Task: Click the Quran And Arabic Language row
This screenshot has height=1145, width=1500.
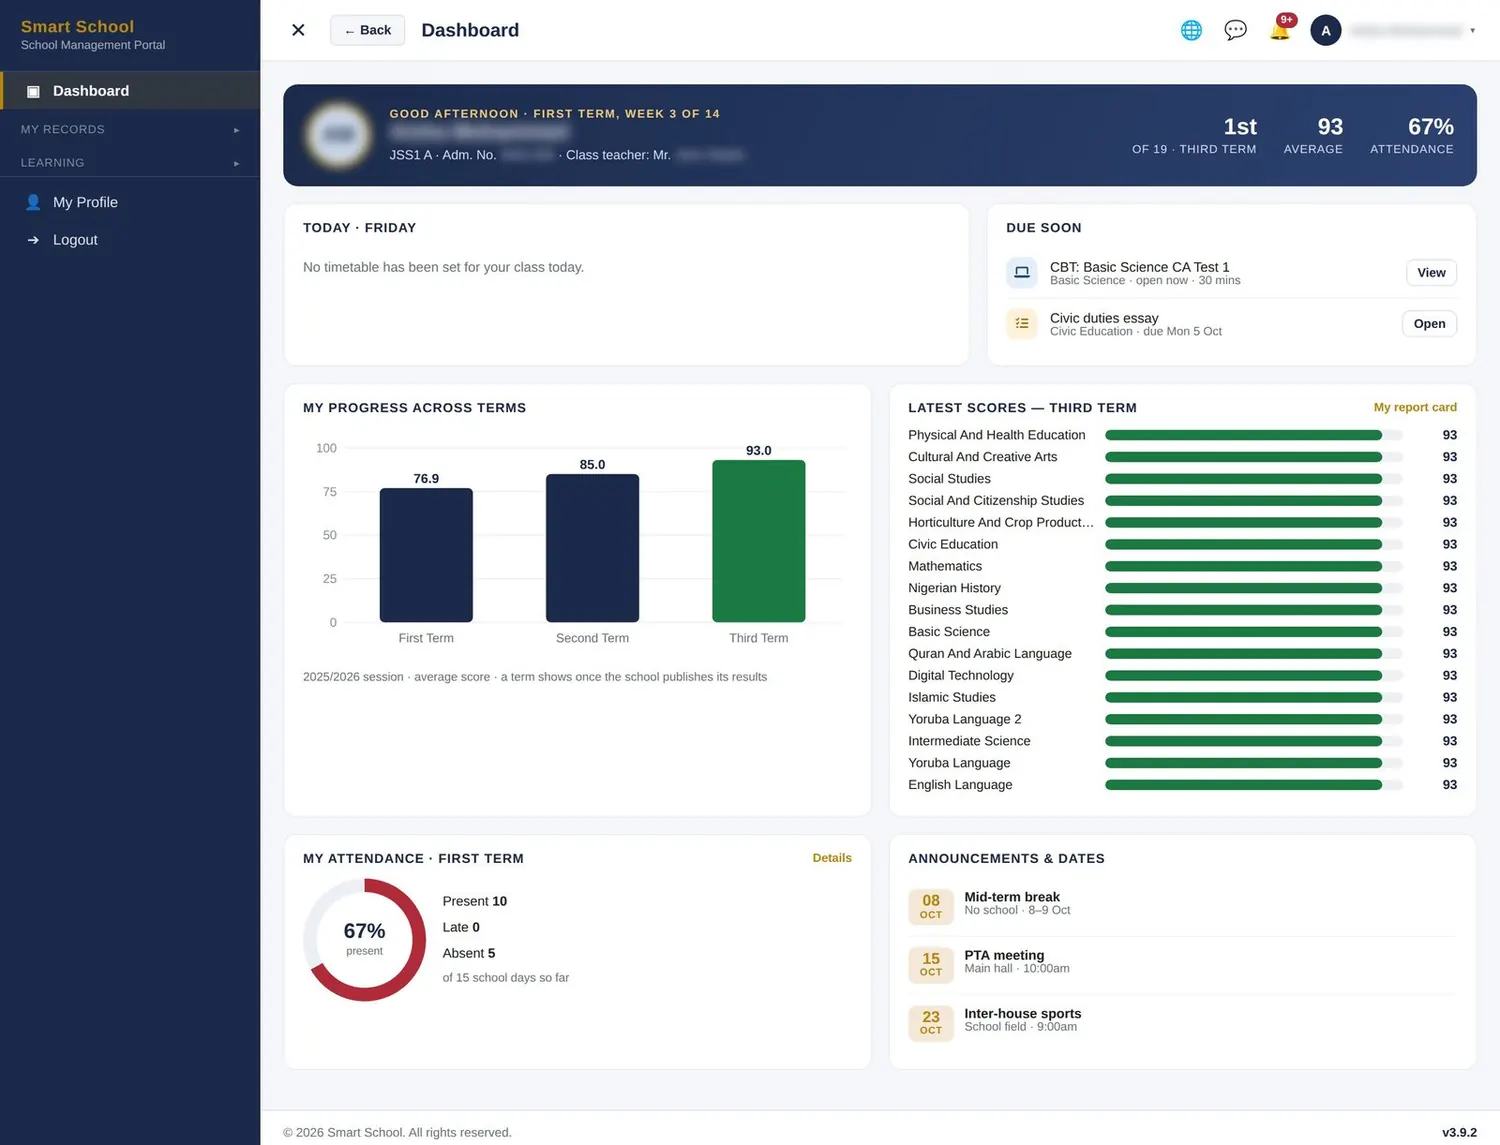Action: [x=1182, y=653]
